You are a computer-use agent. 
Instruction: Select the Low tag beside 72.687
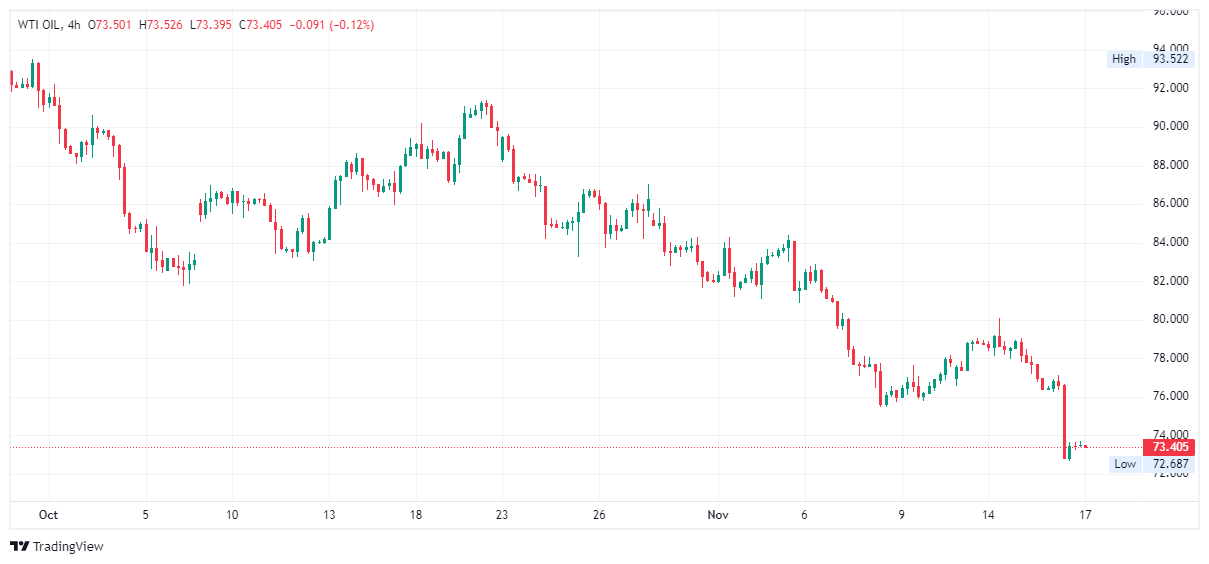(1125, 464)
